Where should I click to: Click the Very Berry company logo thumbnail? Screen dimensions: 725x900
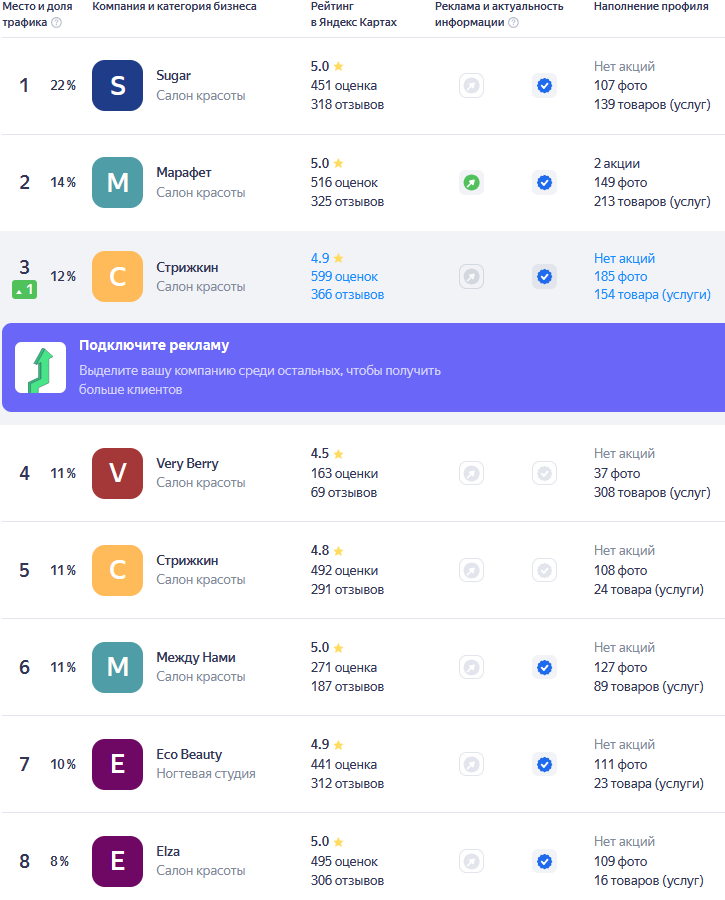tap(117, 473)
